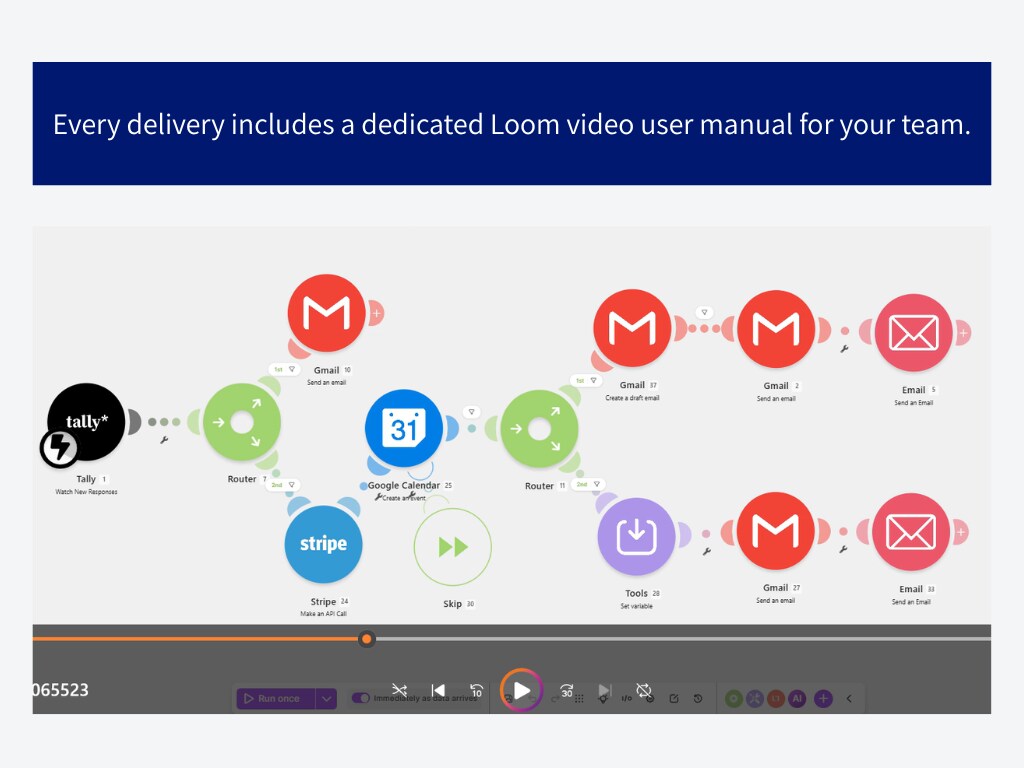Toggle repeat in the video player

644,690
